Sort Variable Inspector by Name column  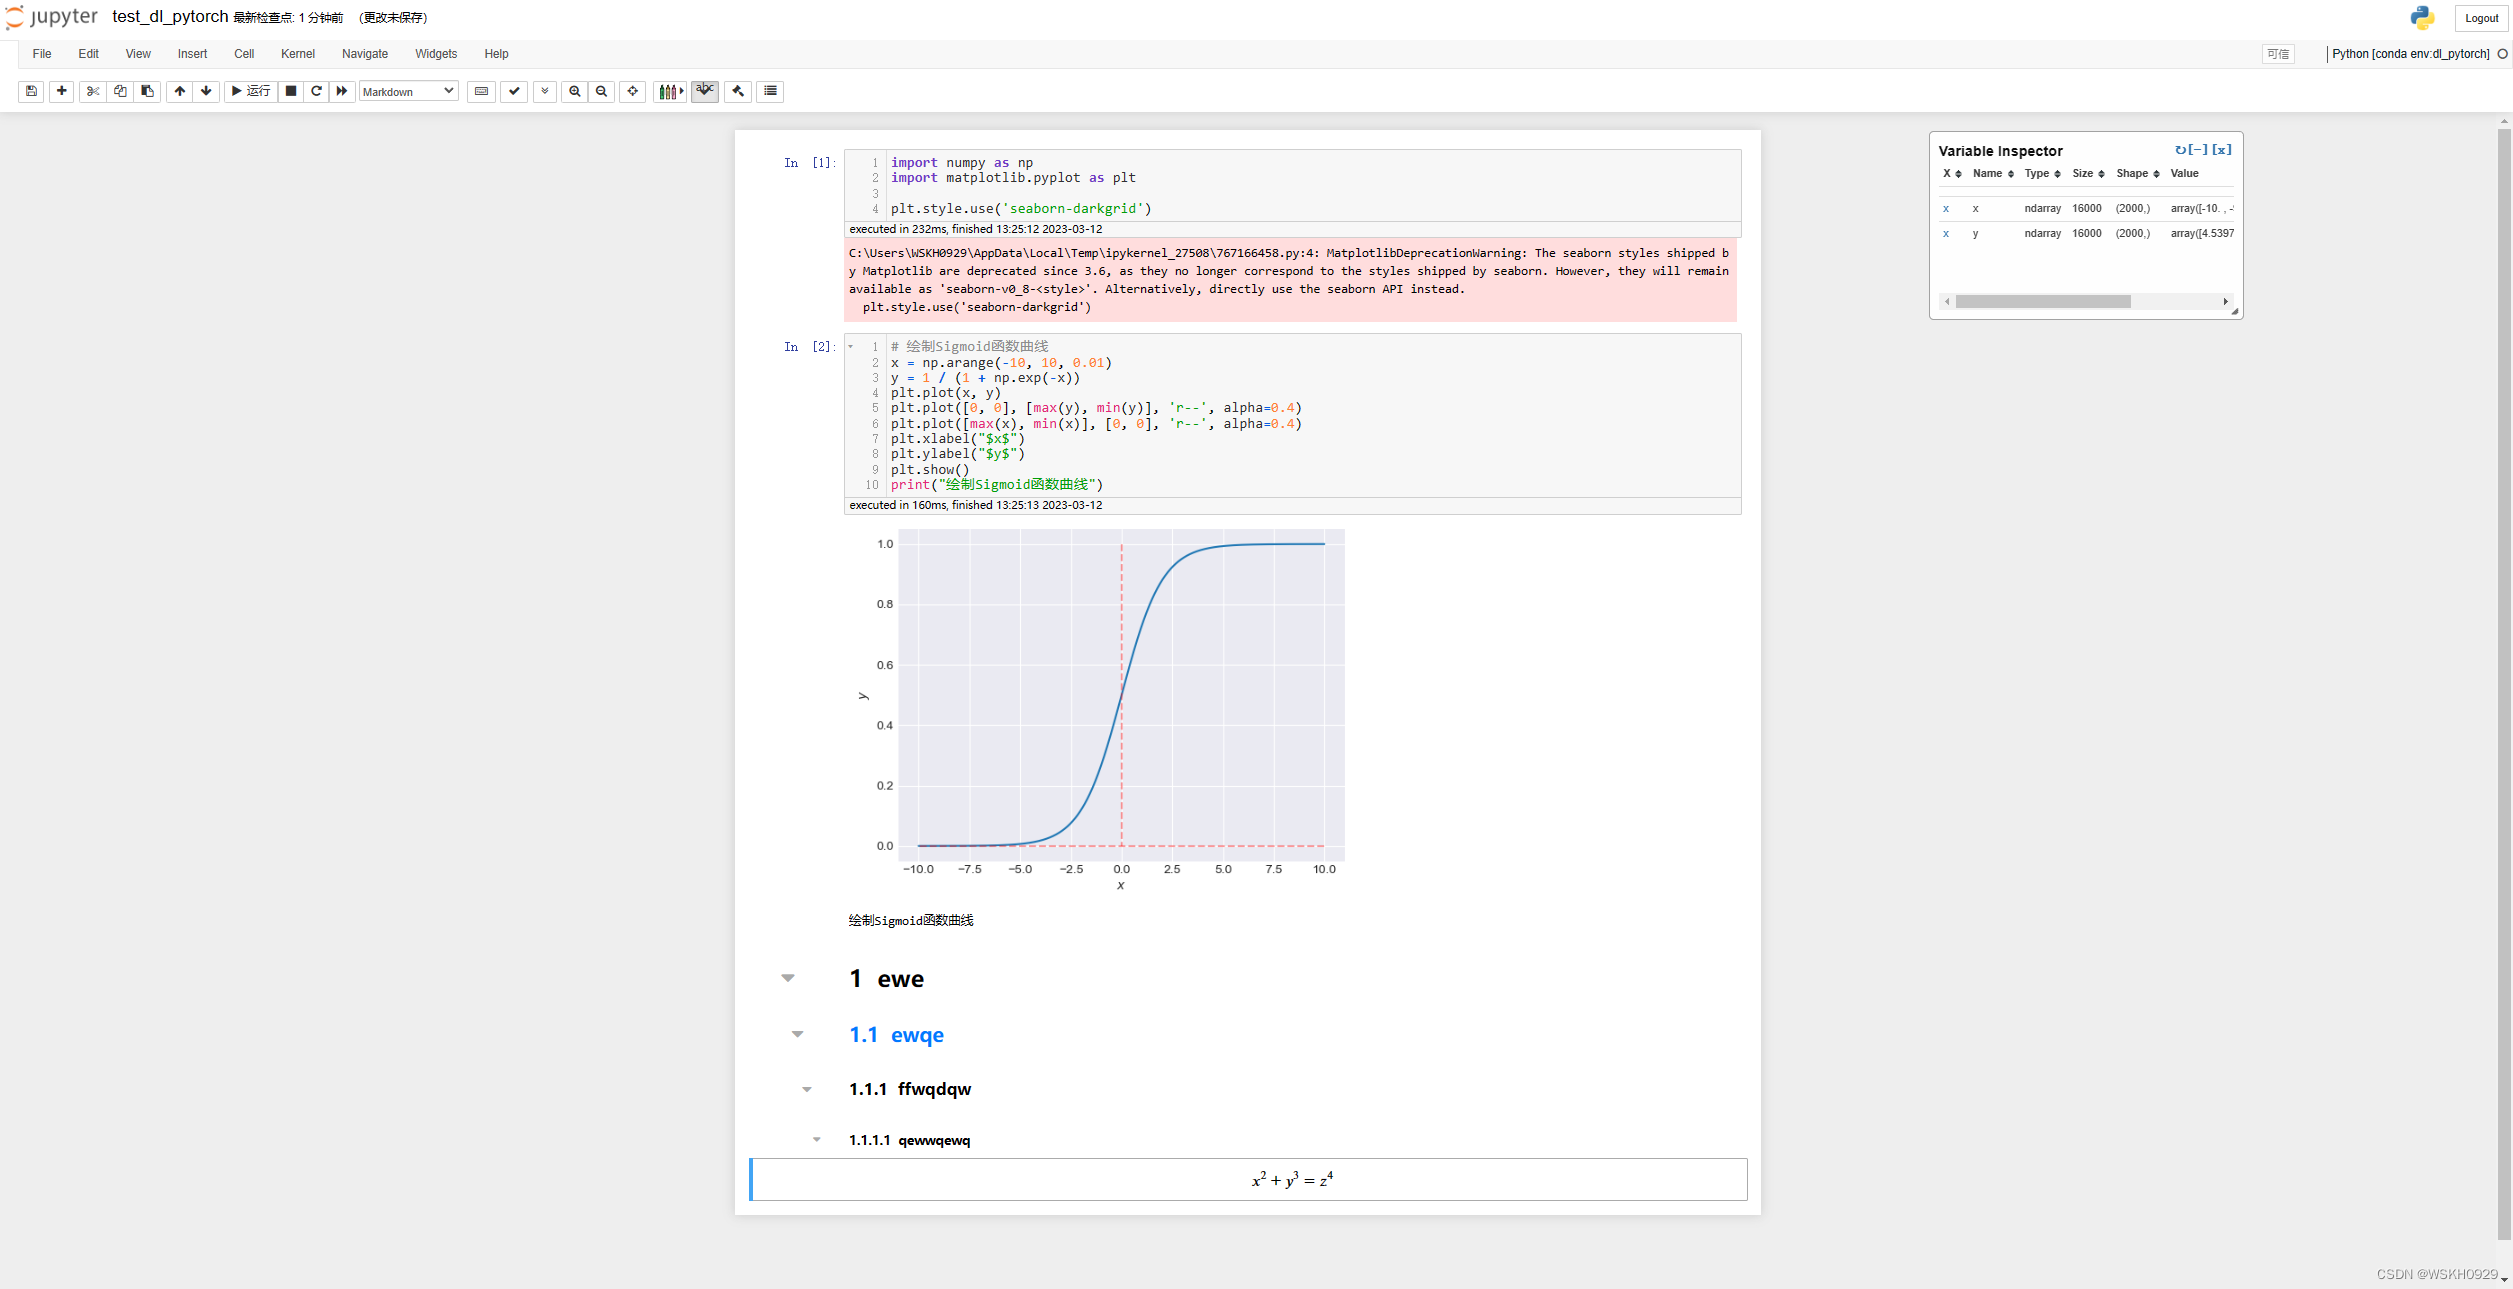point(1993,174)
